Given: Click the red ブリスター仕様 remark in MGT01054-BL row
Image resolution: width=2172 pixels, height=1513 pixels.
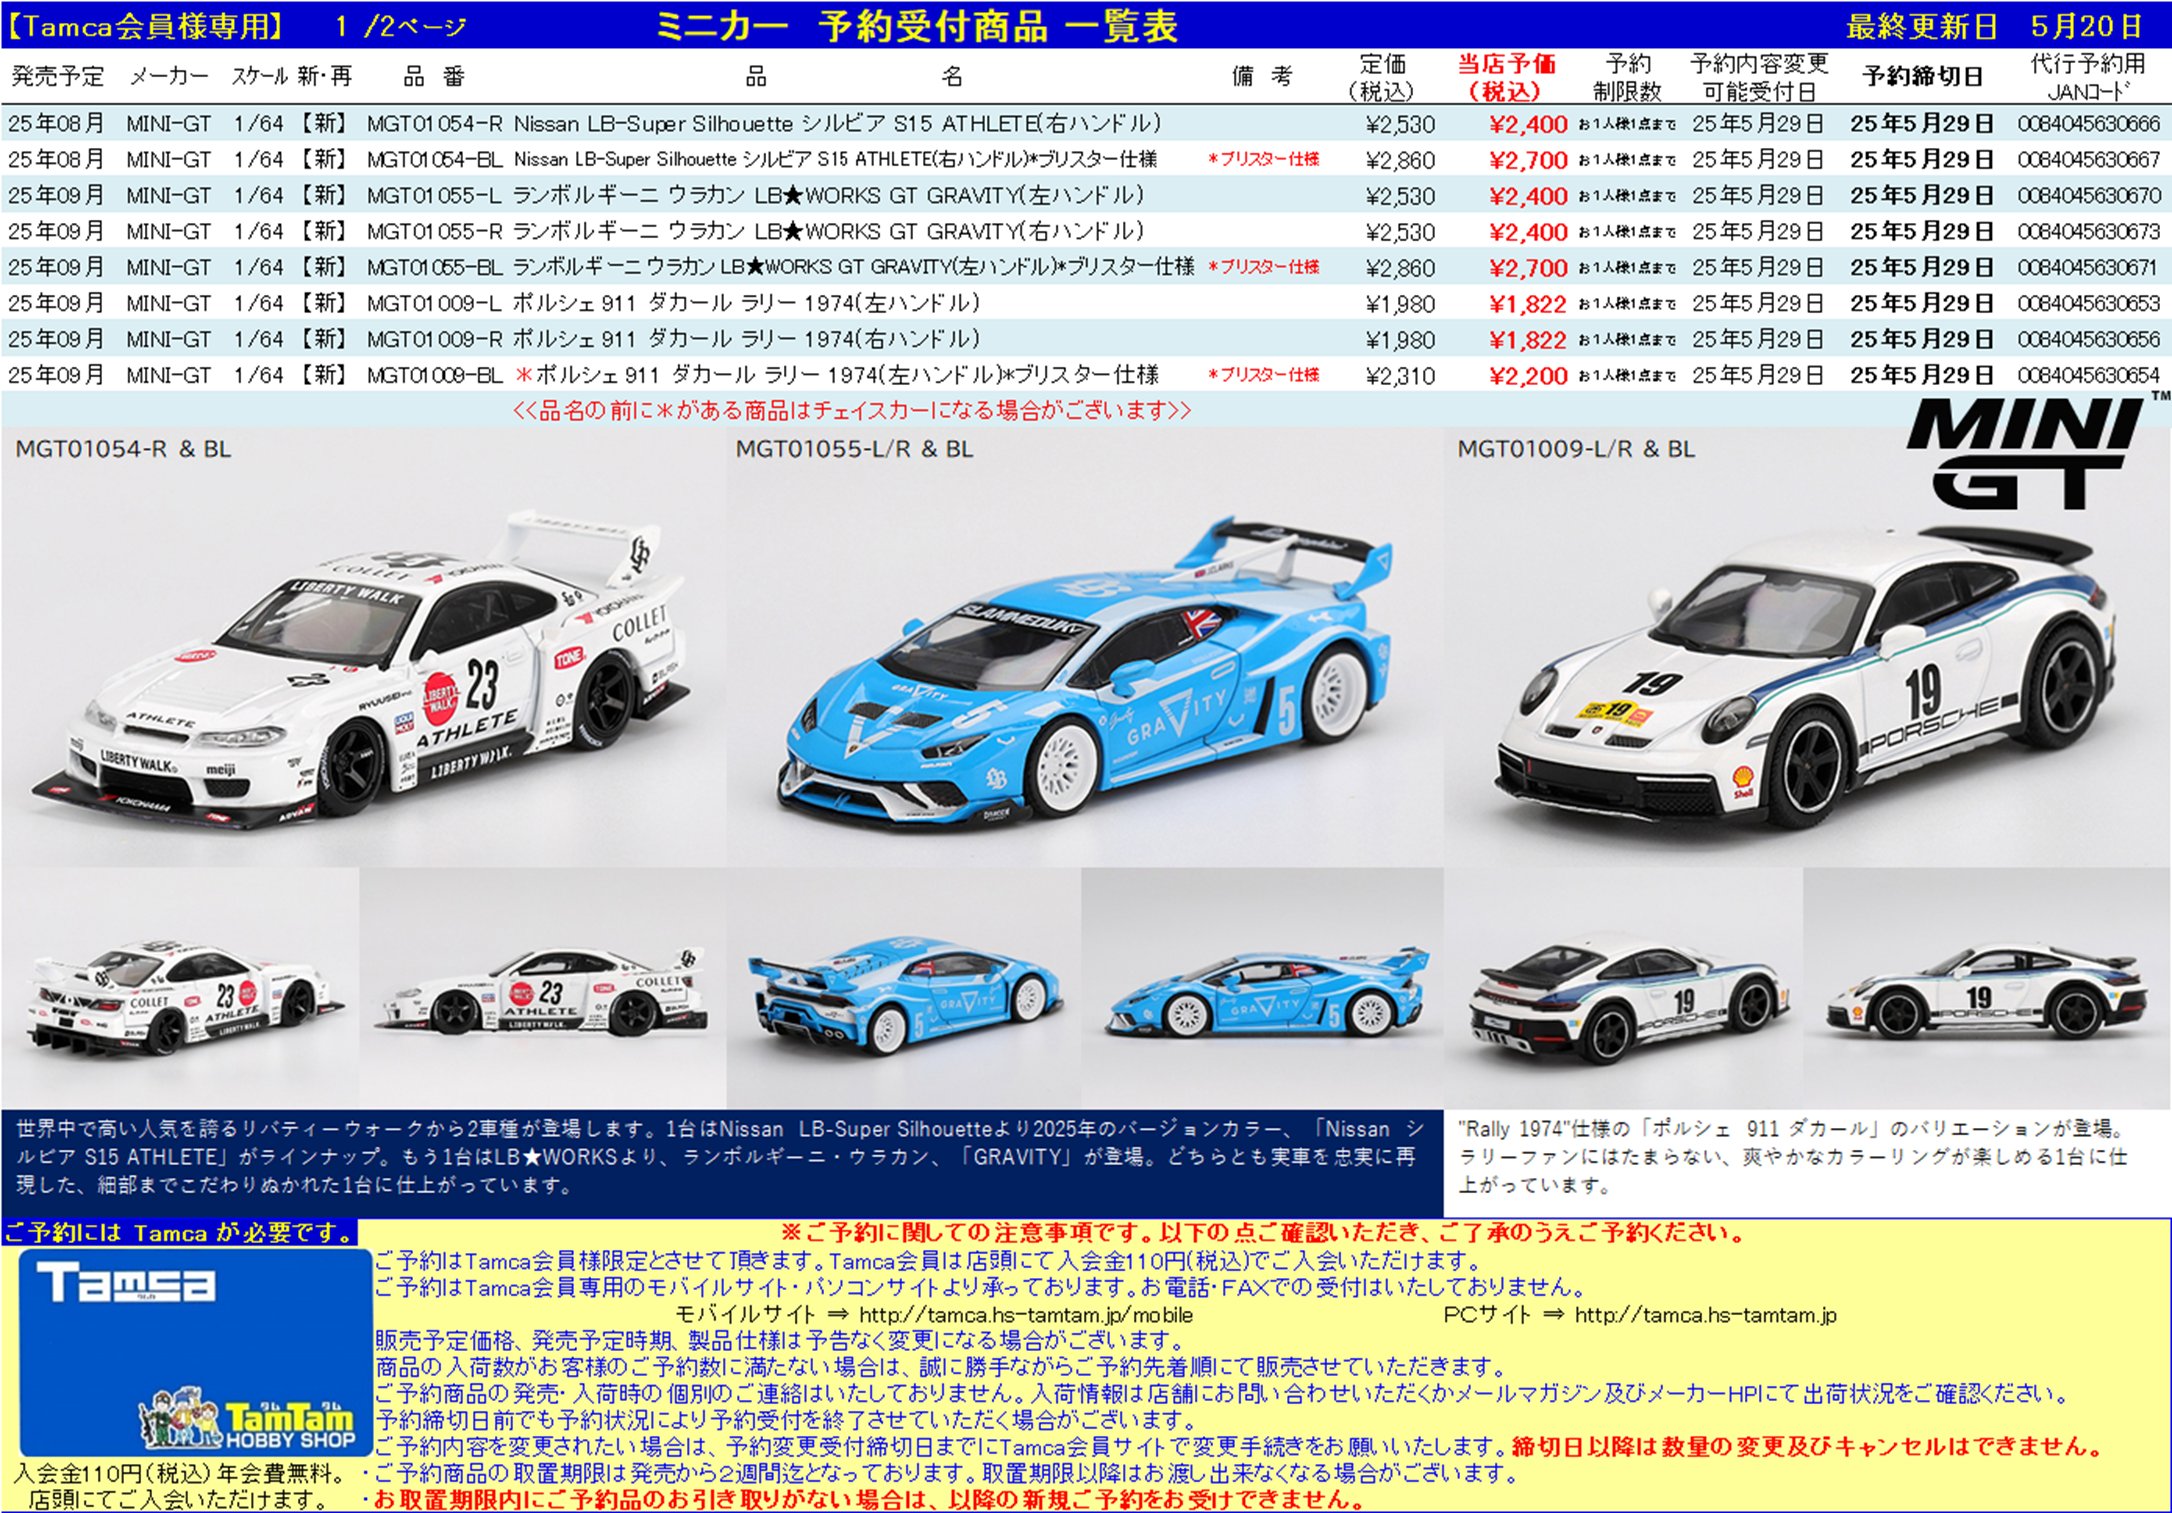Looking at the screenshot, I should (1263, 159).
